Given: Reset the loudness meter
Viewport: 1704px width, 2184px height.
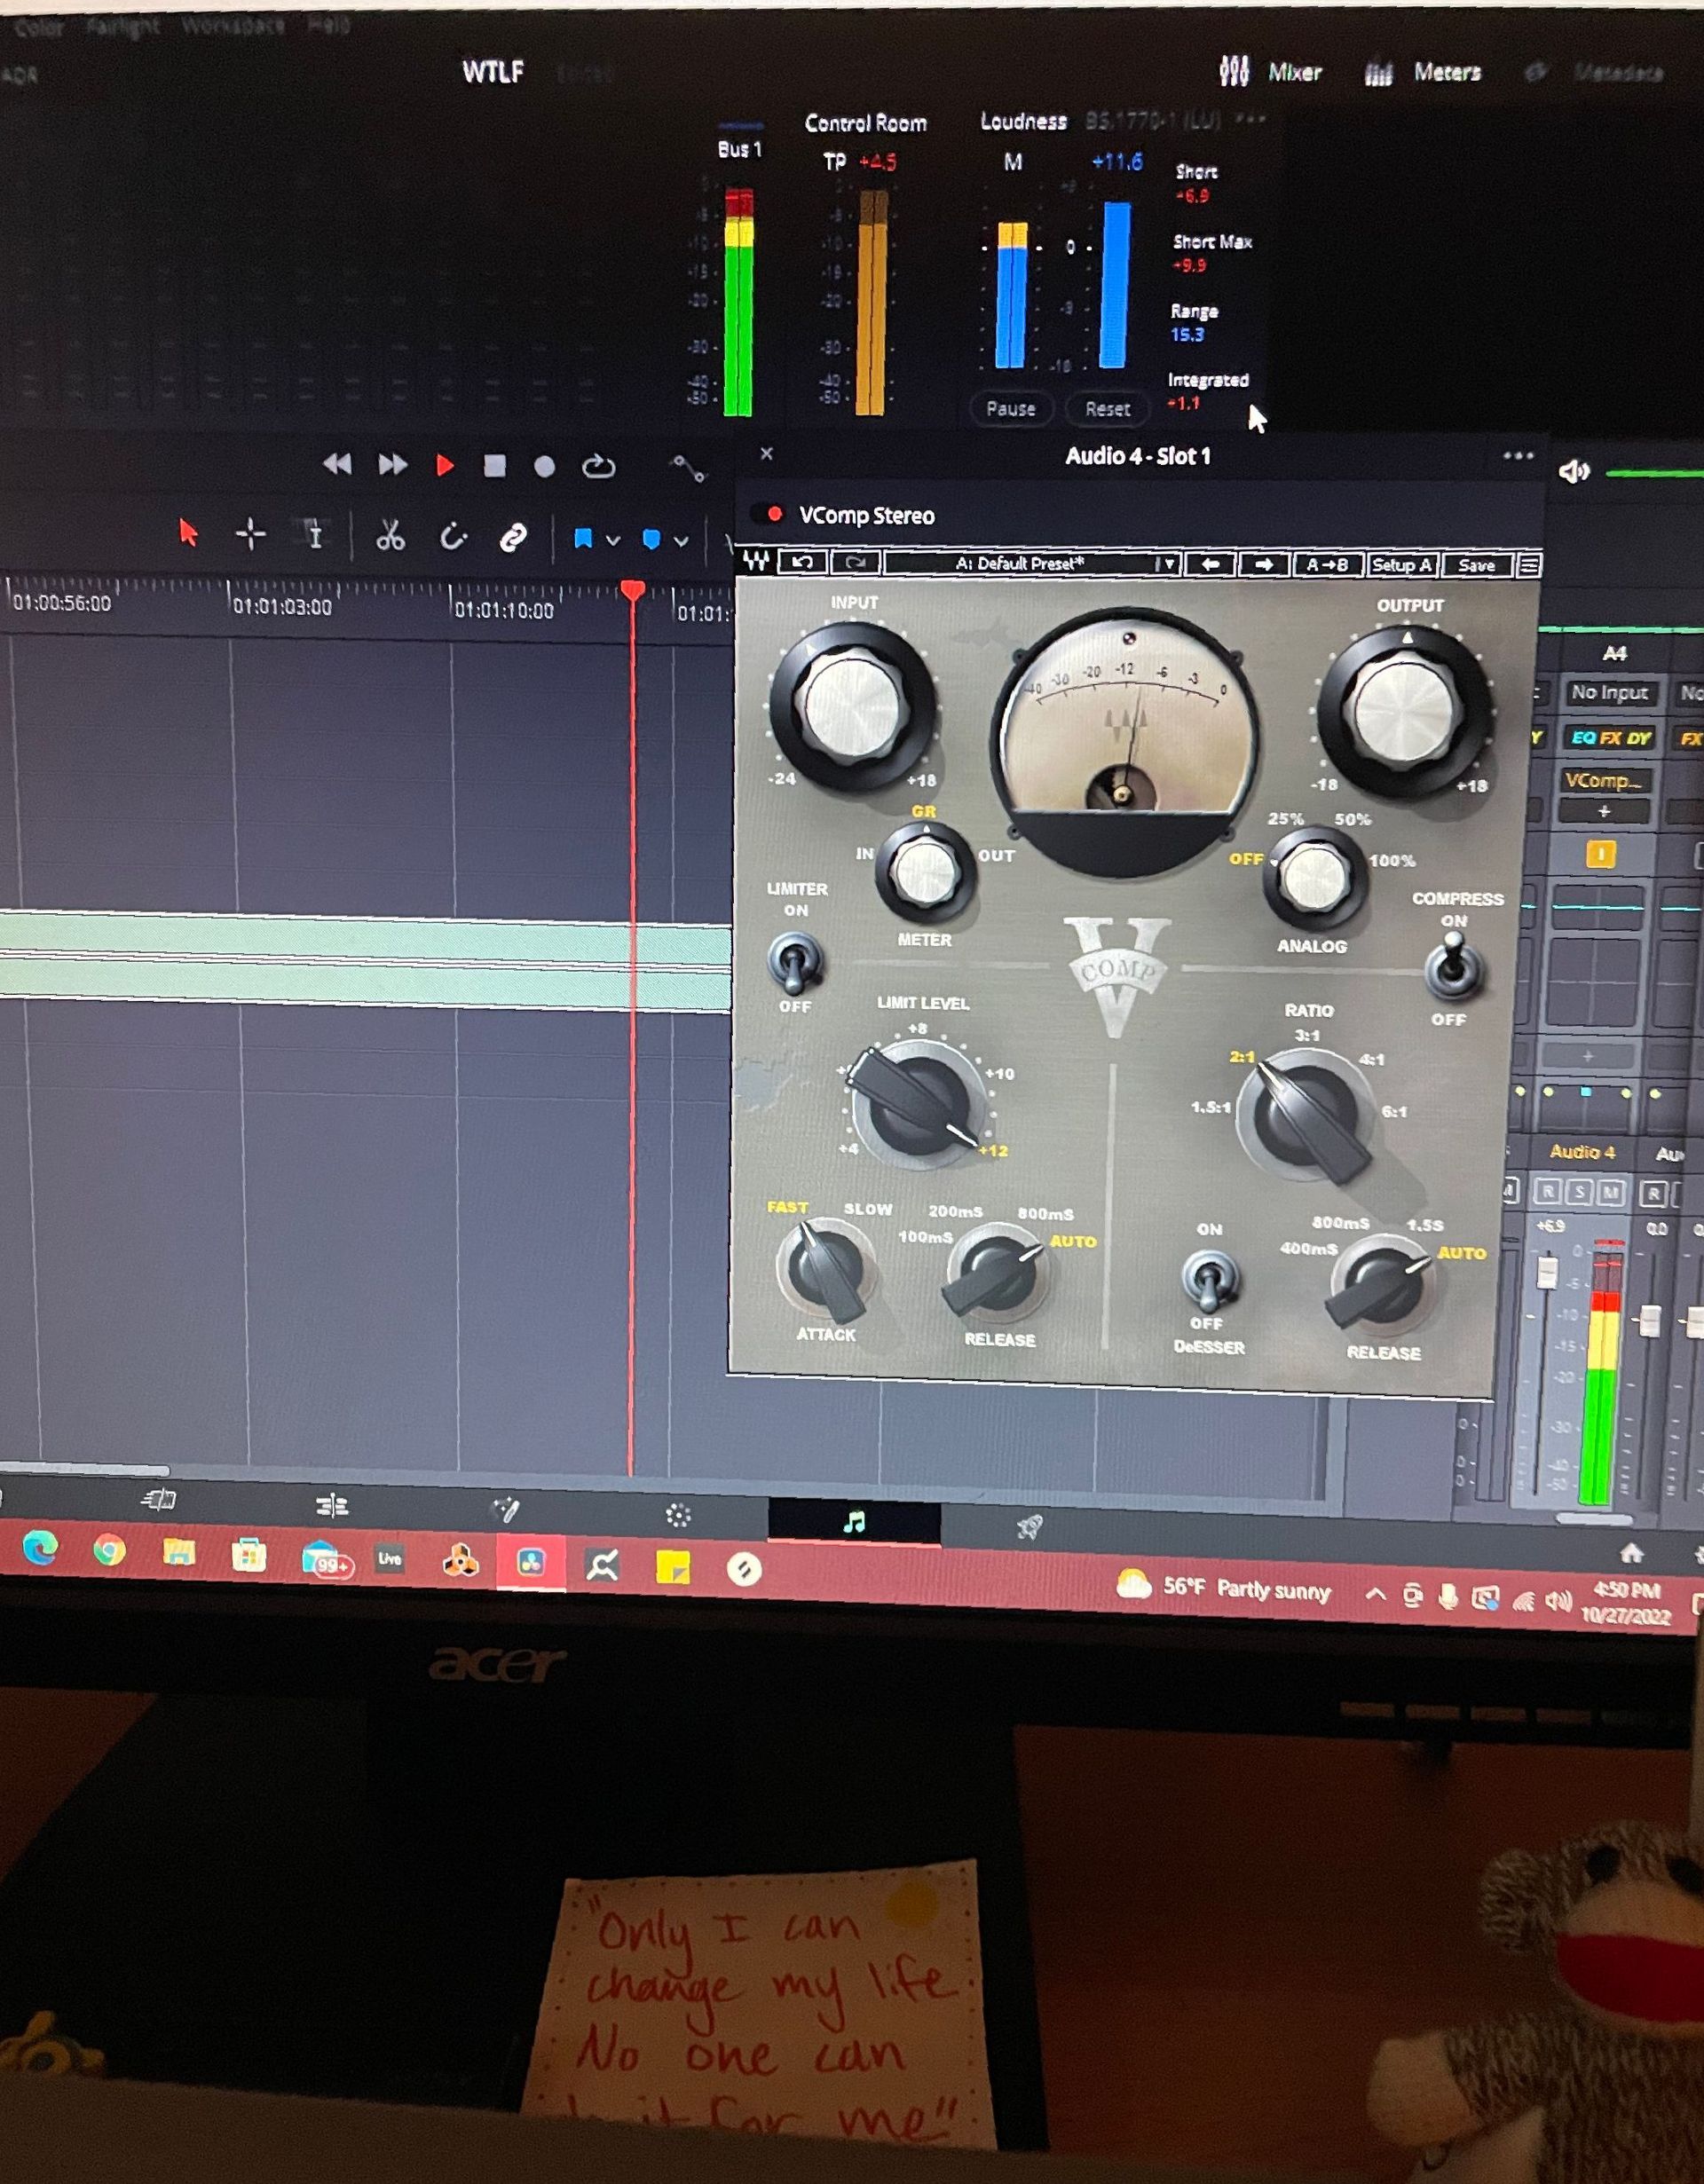Looking at the screenshot, I should pos(1107,409).
